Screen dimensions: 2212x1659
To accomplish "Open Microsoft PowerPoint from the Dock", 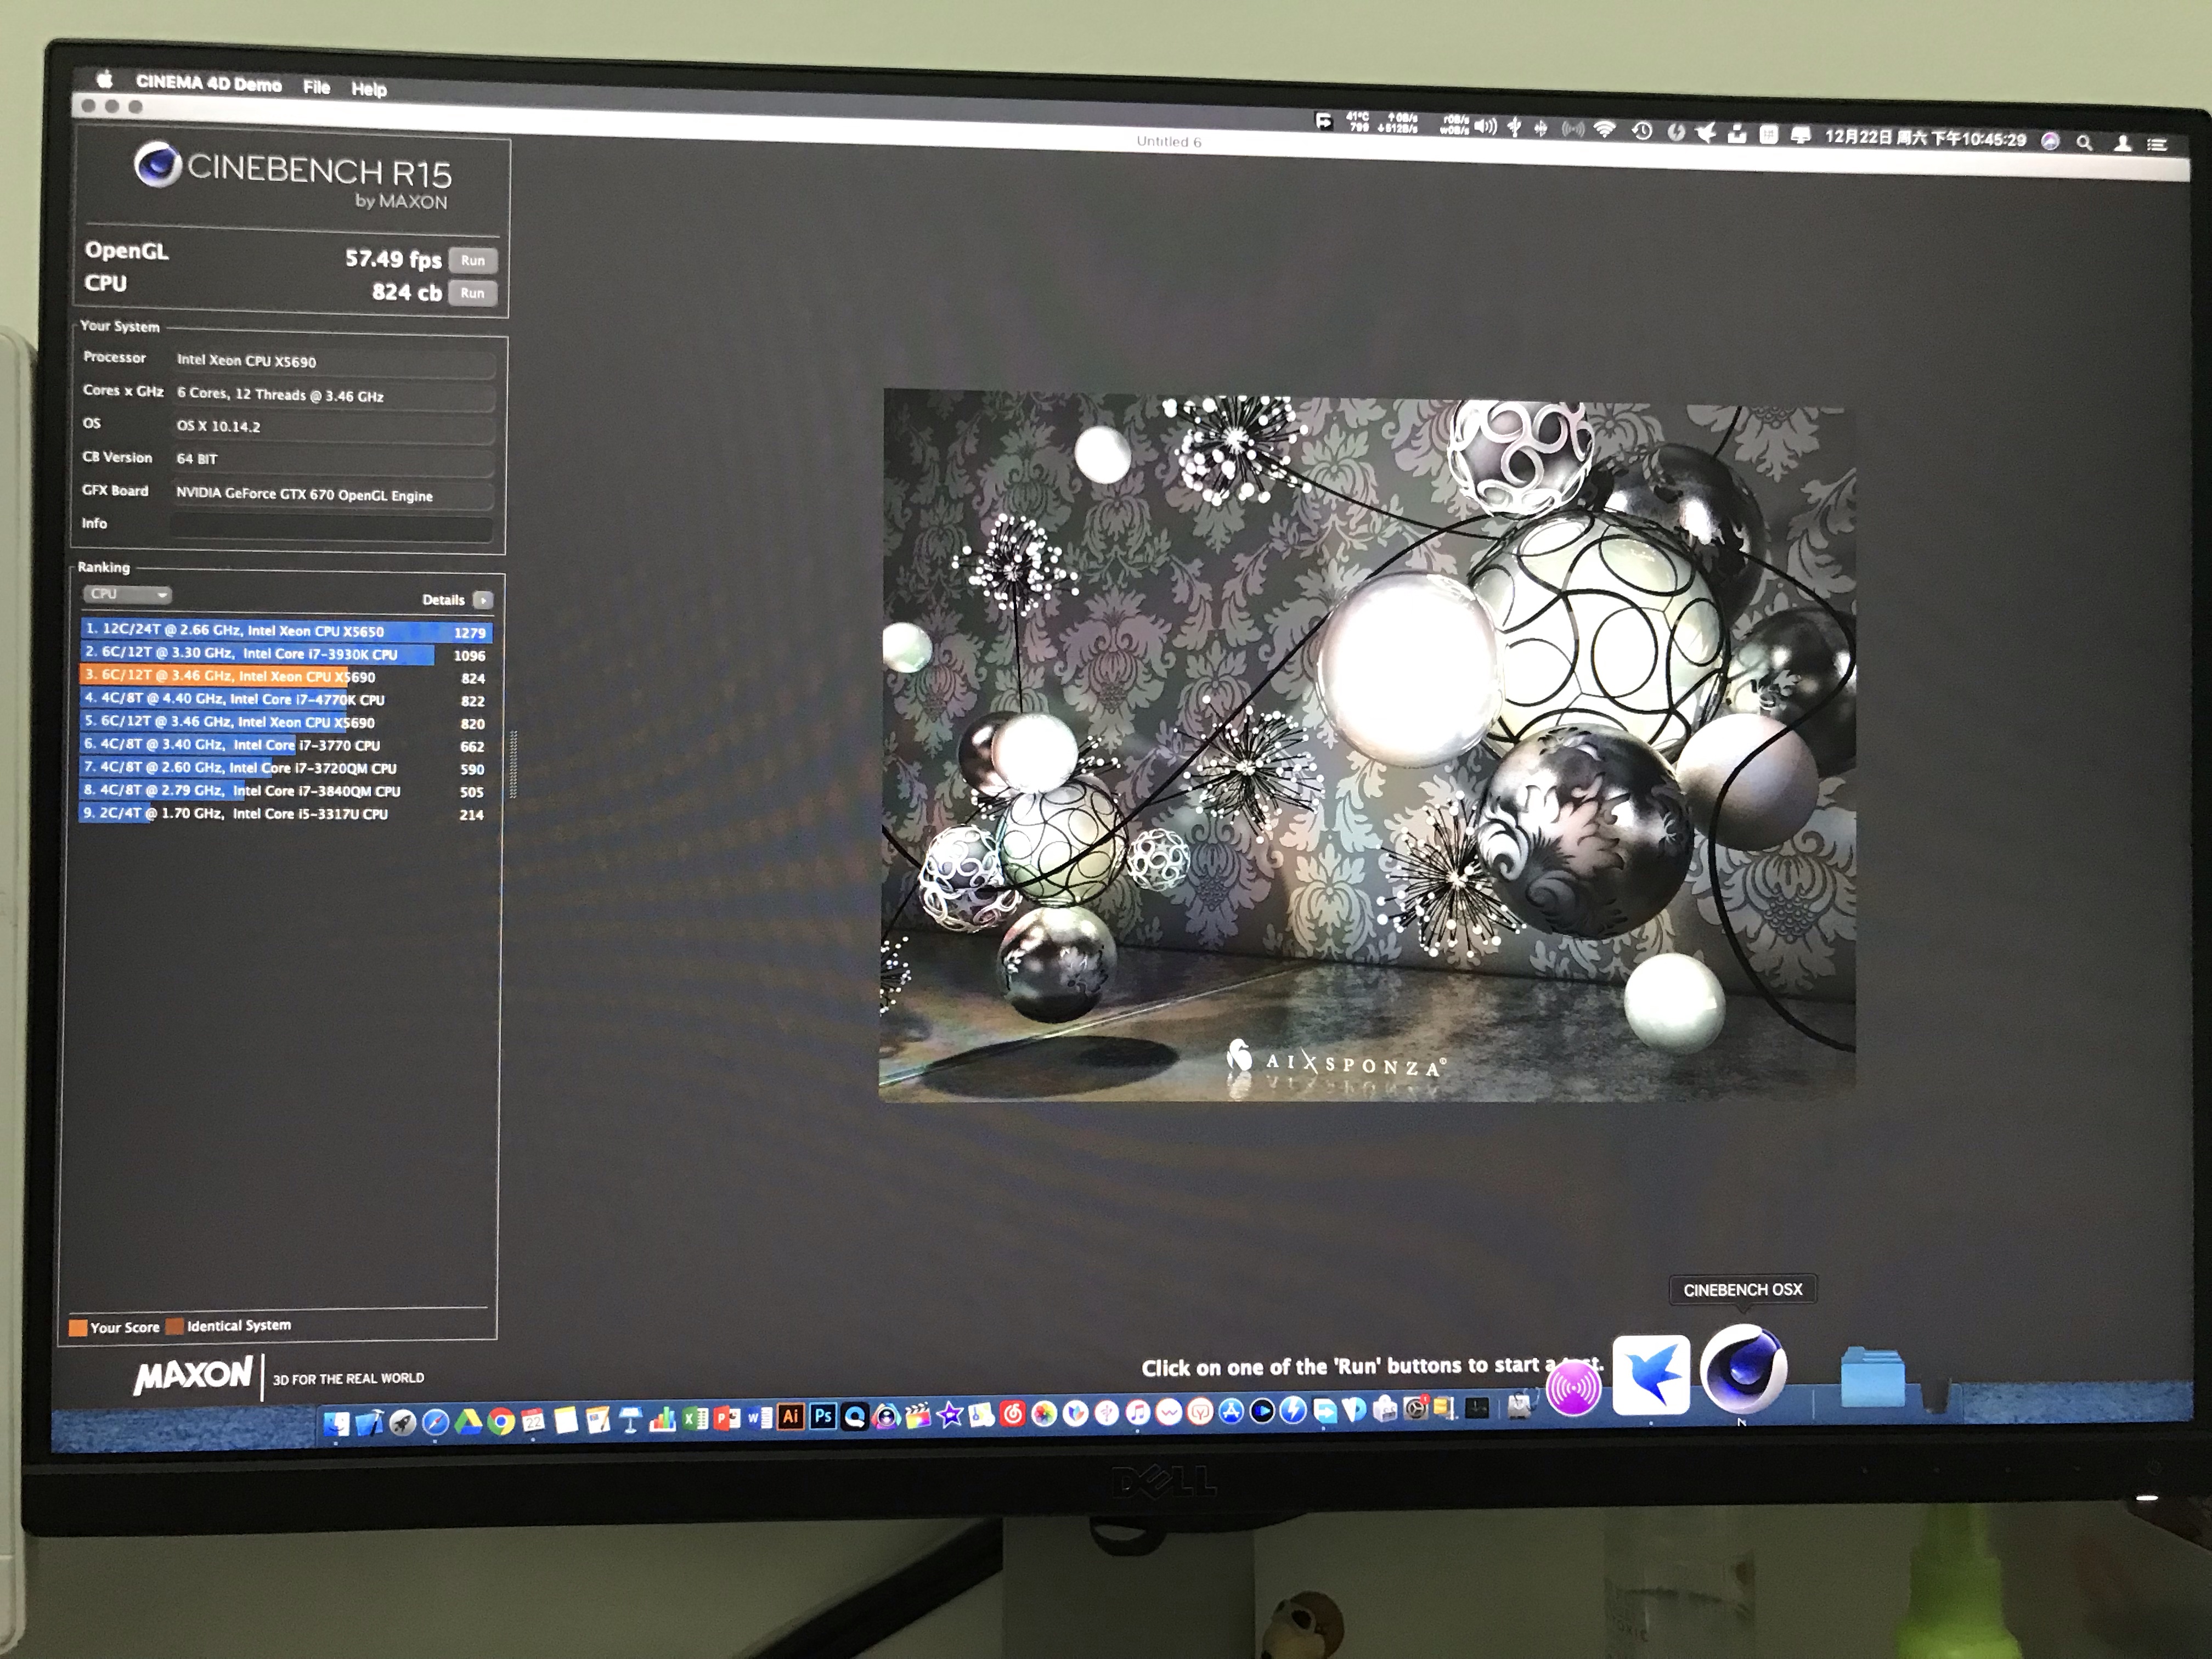I will tap(727, 1418).
